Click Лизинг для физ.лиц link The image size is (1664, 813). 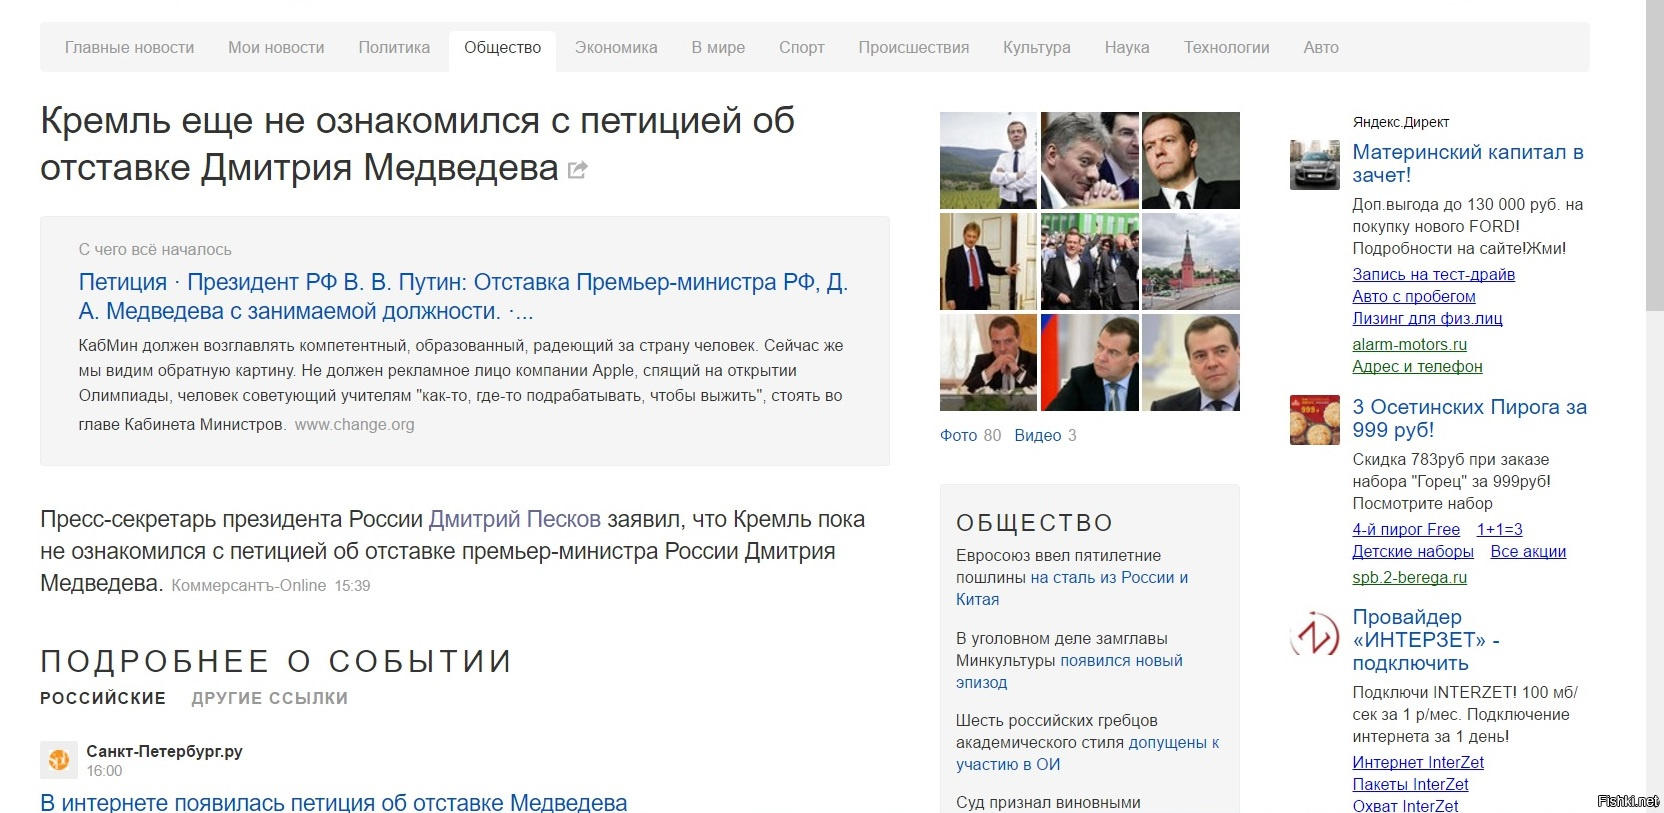(1427, 318)
